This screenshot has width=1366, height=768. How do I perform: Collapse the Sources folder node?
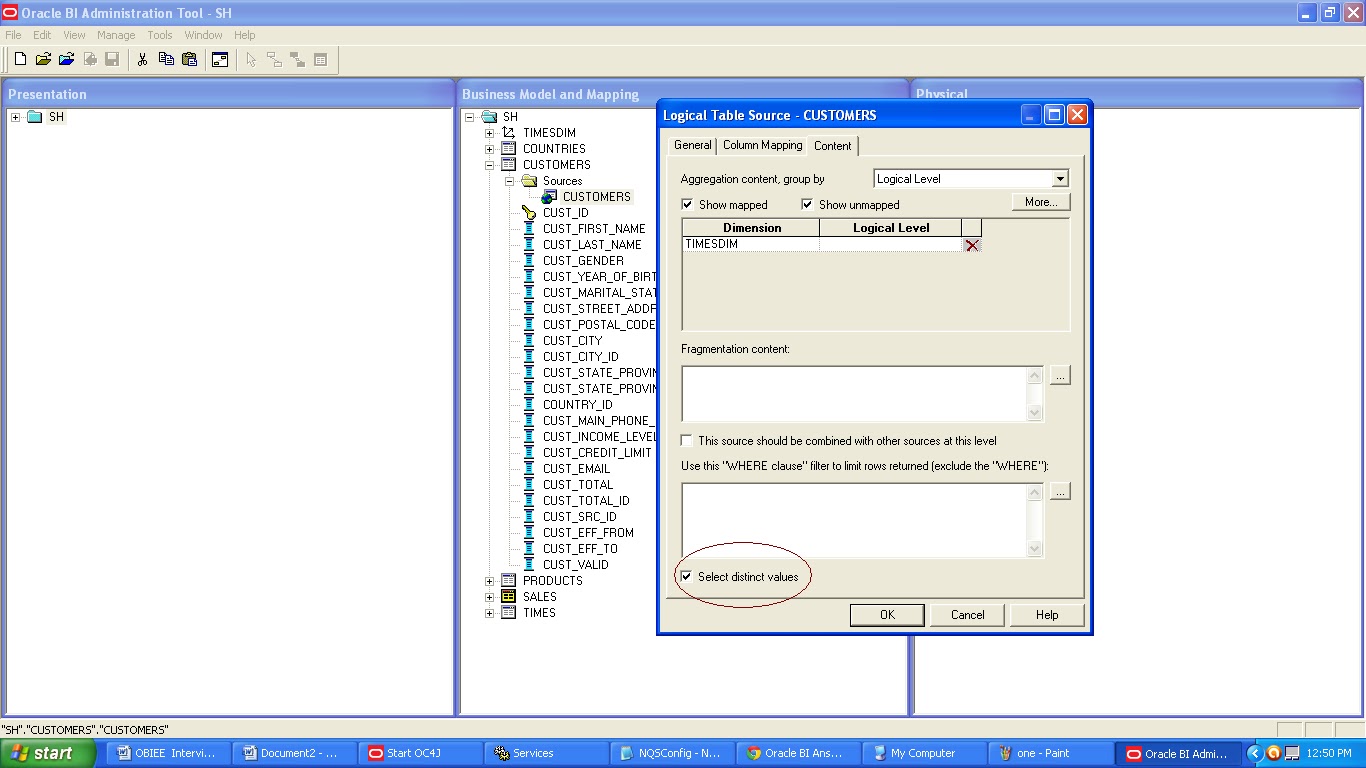[x=510, y=181]
